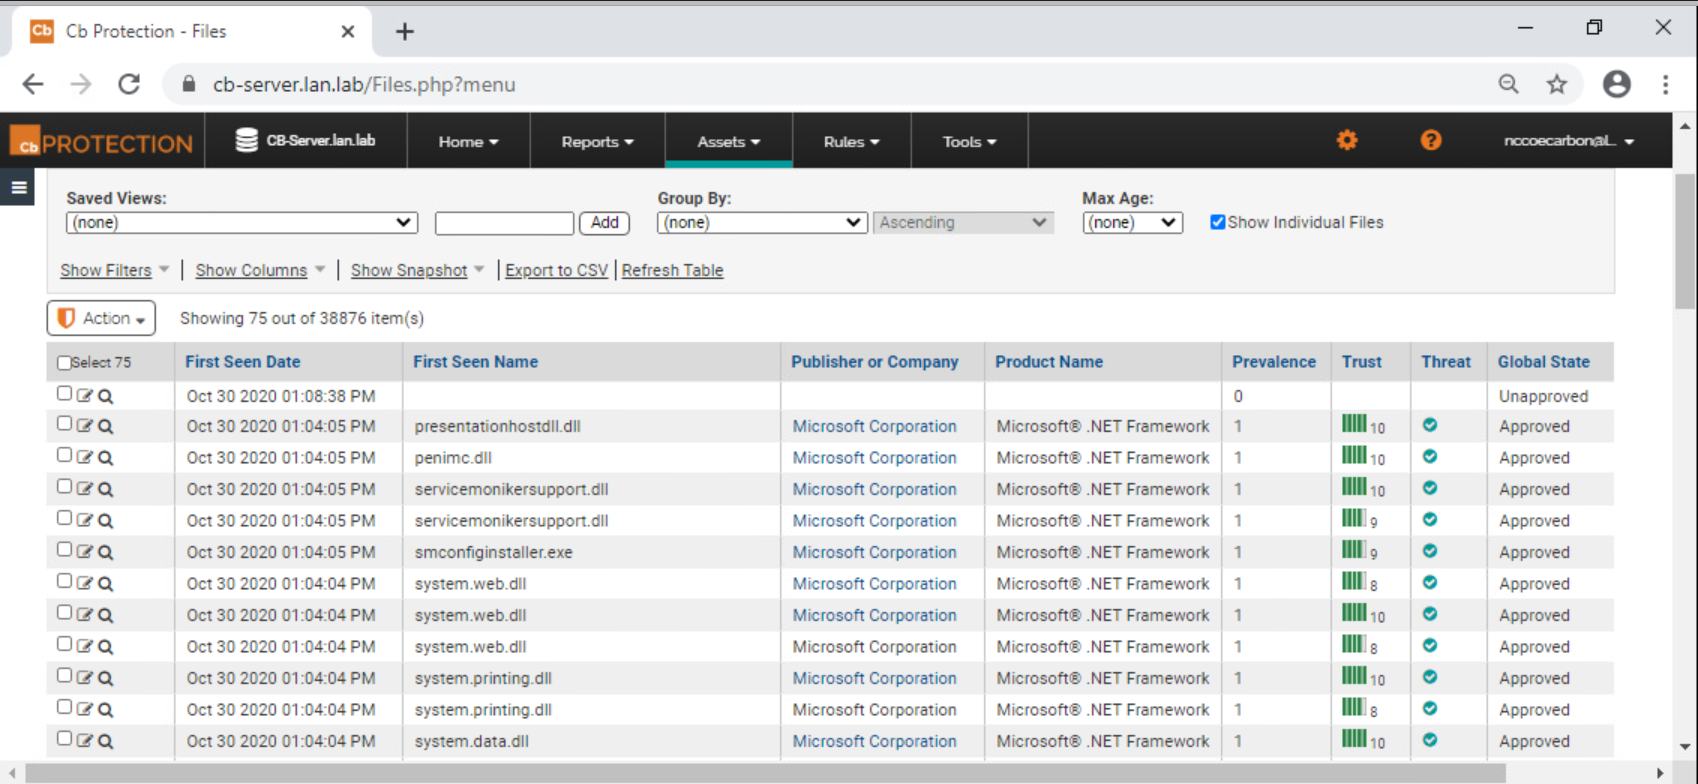
Task: Click the horizontal page scrollbar
Action: (766, 773)
